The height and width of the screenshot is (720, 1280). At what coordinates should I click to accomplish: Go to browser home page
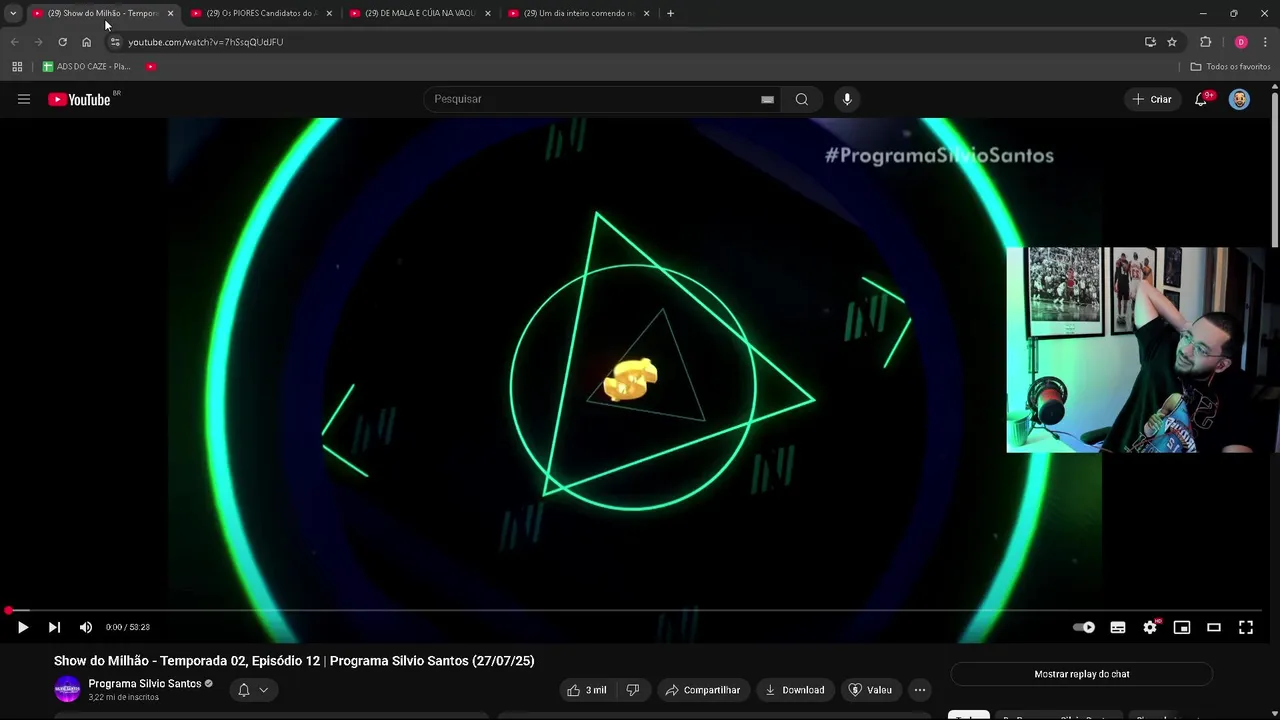[86, 42]
